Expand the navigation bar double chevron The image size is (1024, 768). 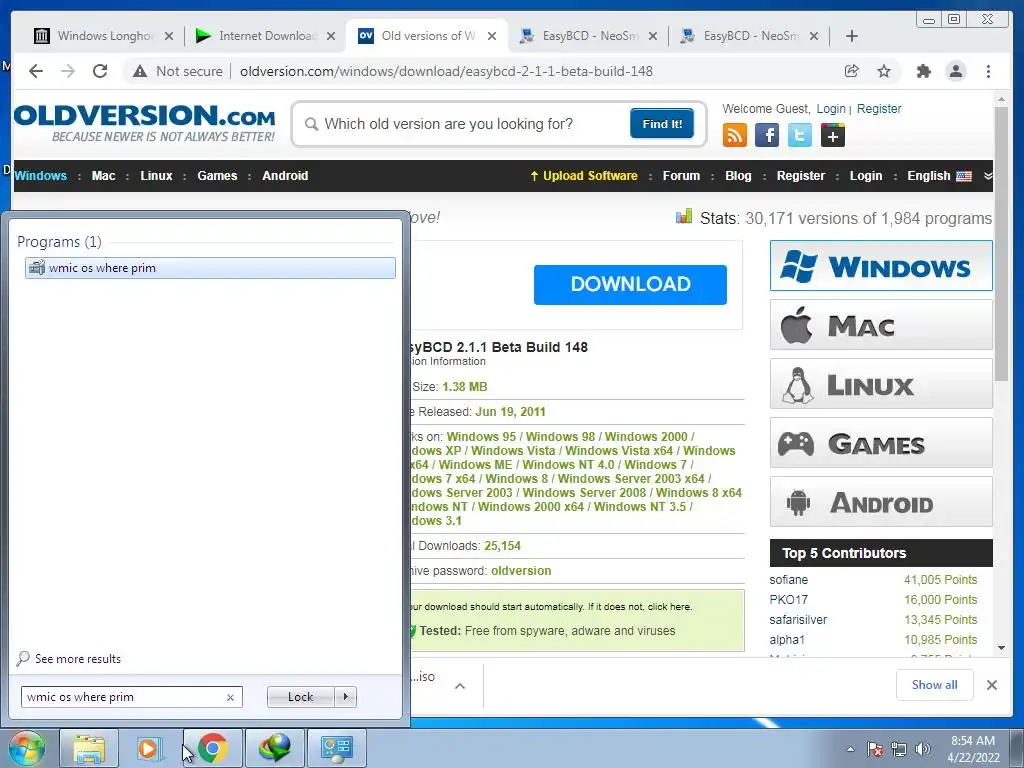pyautogui.click(x=987, y=176)
